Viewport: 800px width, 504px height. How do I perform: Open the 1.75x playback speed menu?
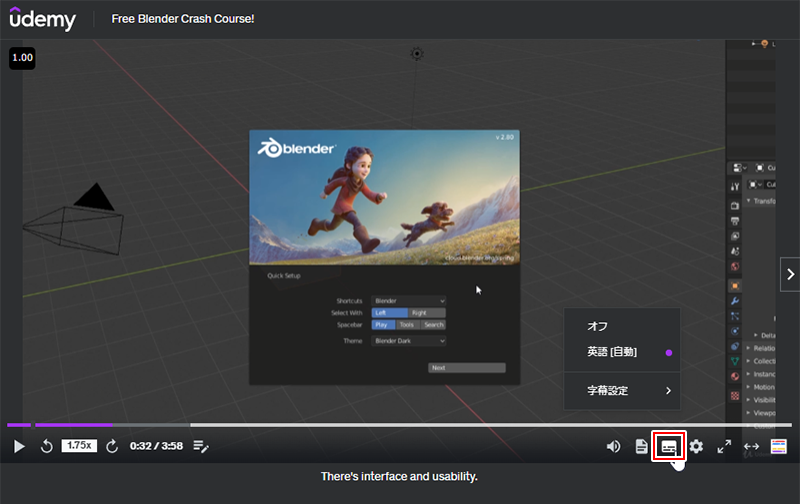point(79,446)
